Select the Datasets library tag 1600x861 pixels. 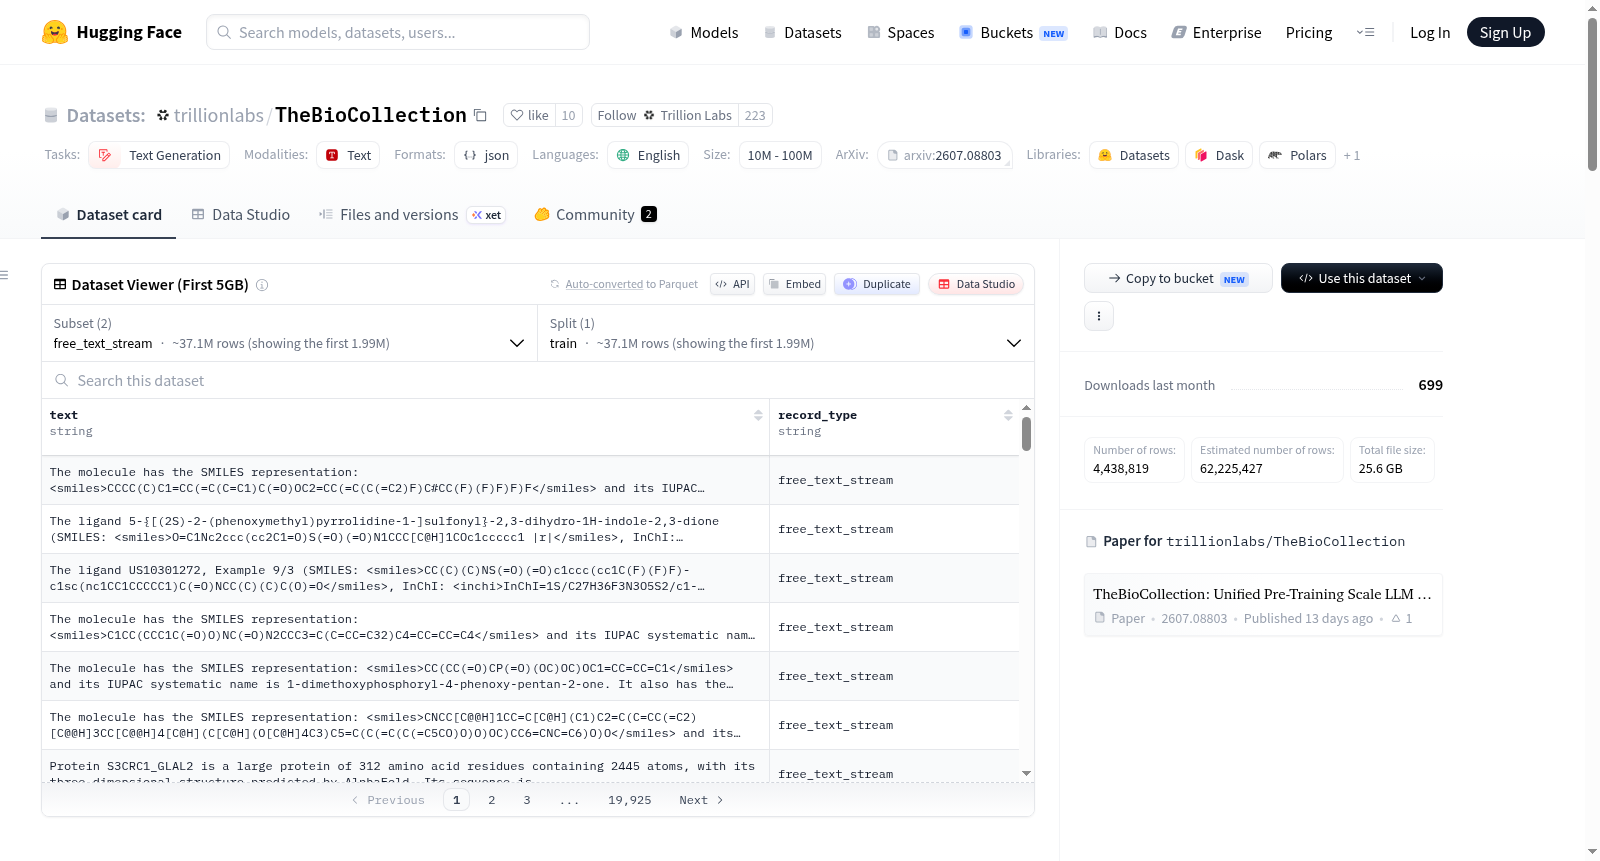(1134, 155)
